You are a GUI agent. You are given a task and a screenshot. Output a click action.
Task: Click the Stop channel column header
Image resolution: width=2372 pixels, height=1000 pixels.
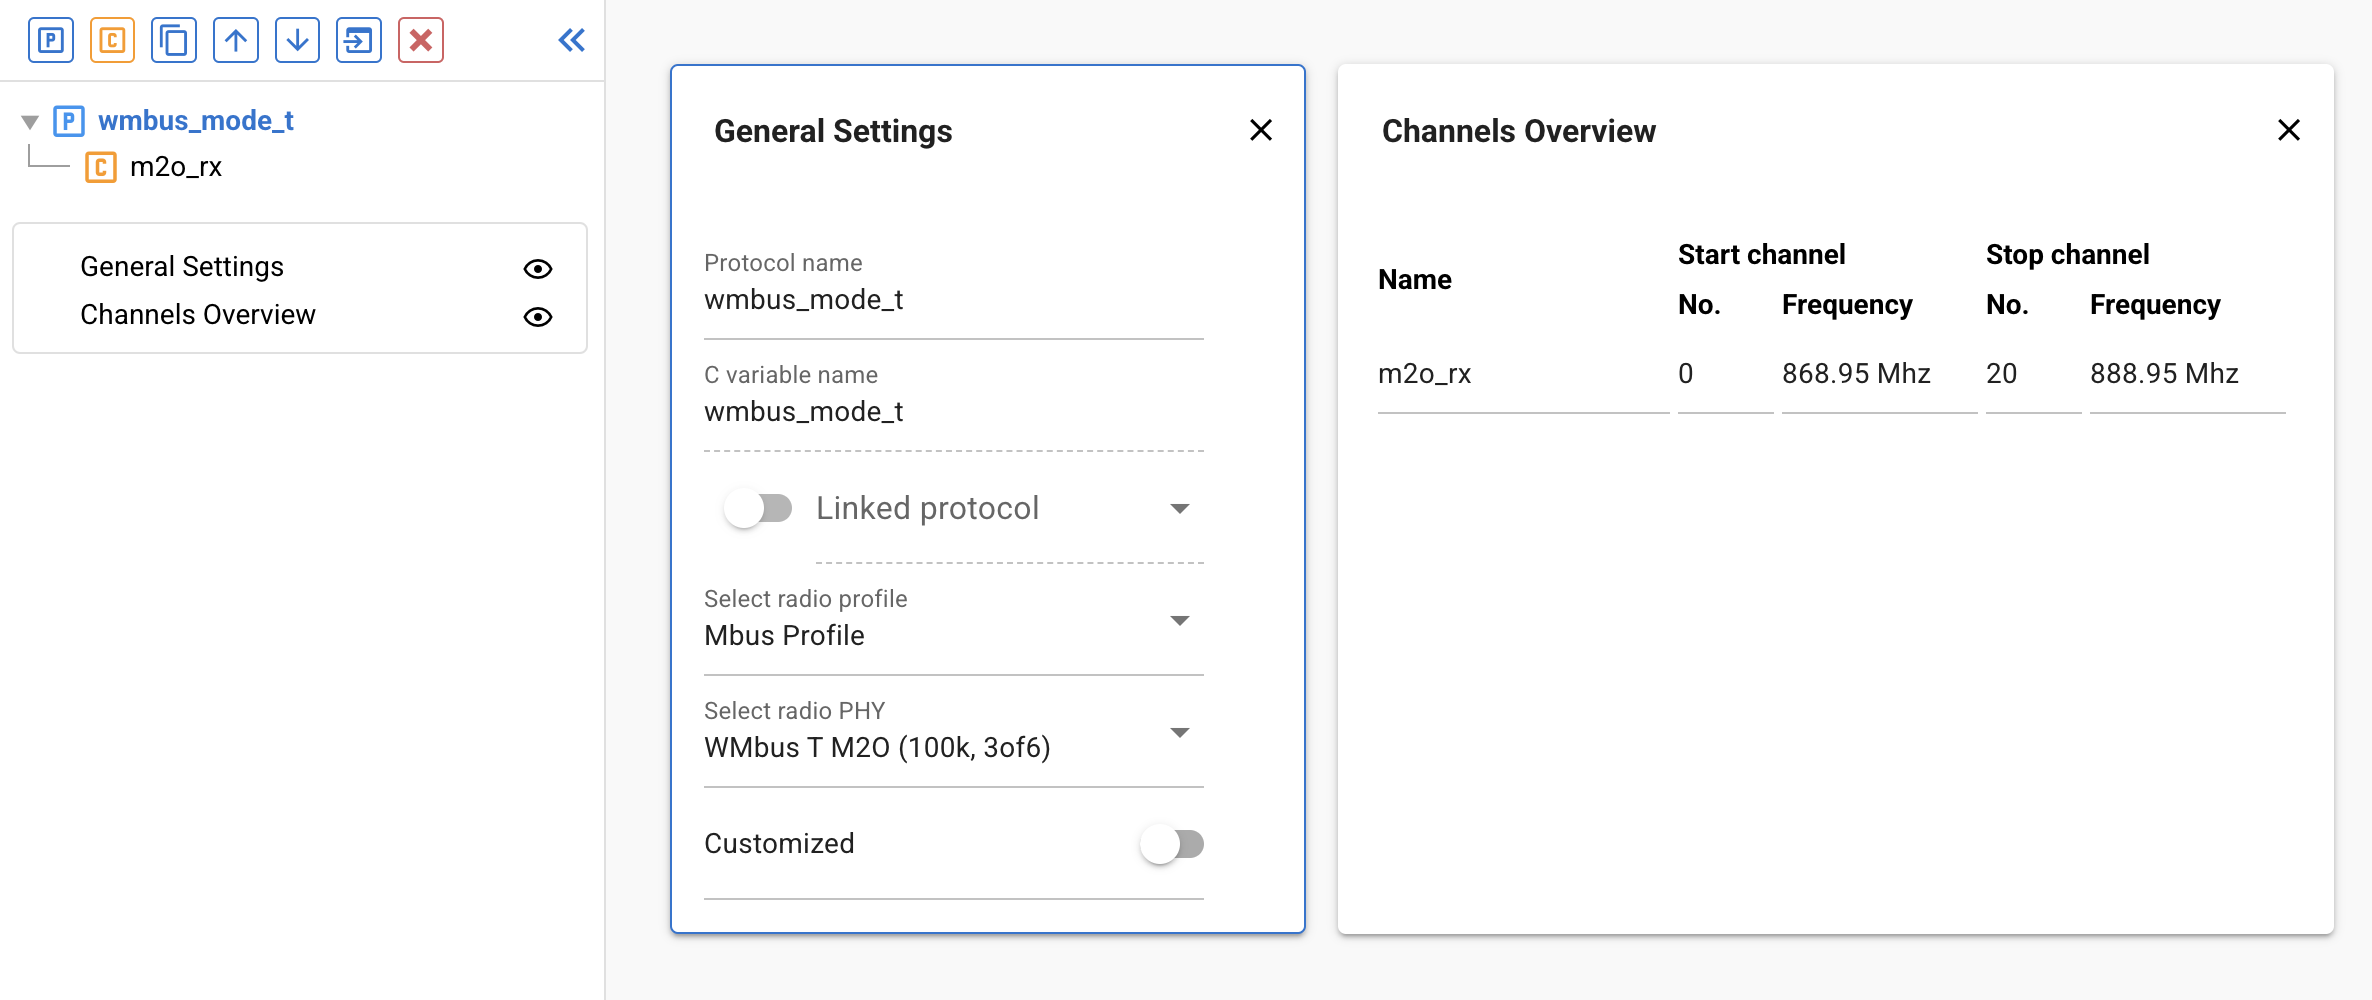[x=2068, y=255]
